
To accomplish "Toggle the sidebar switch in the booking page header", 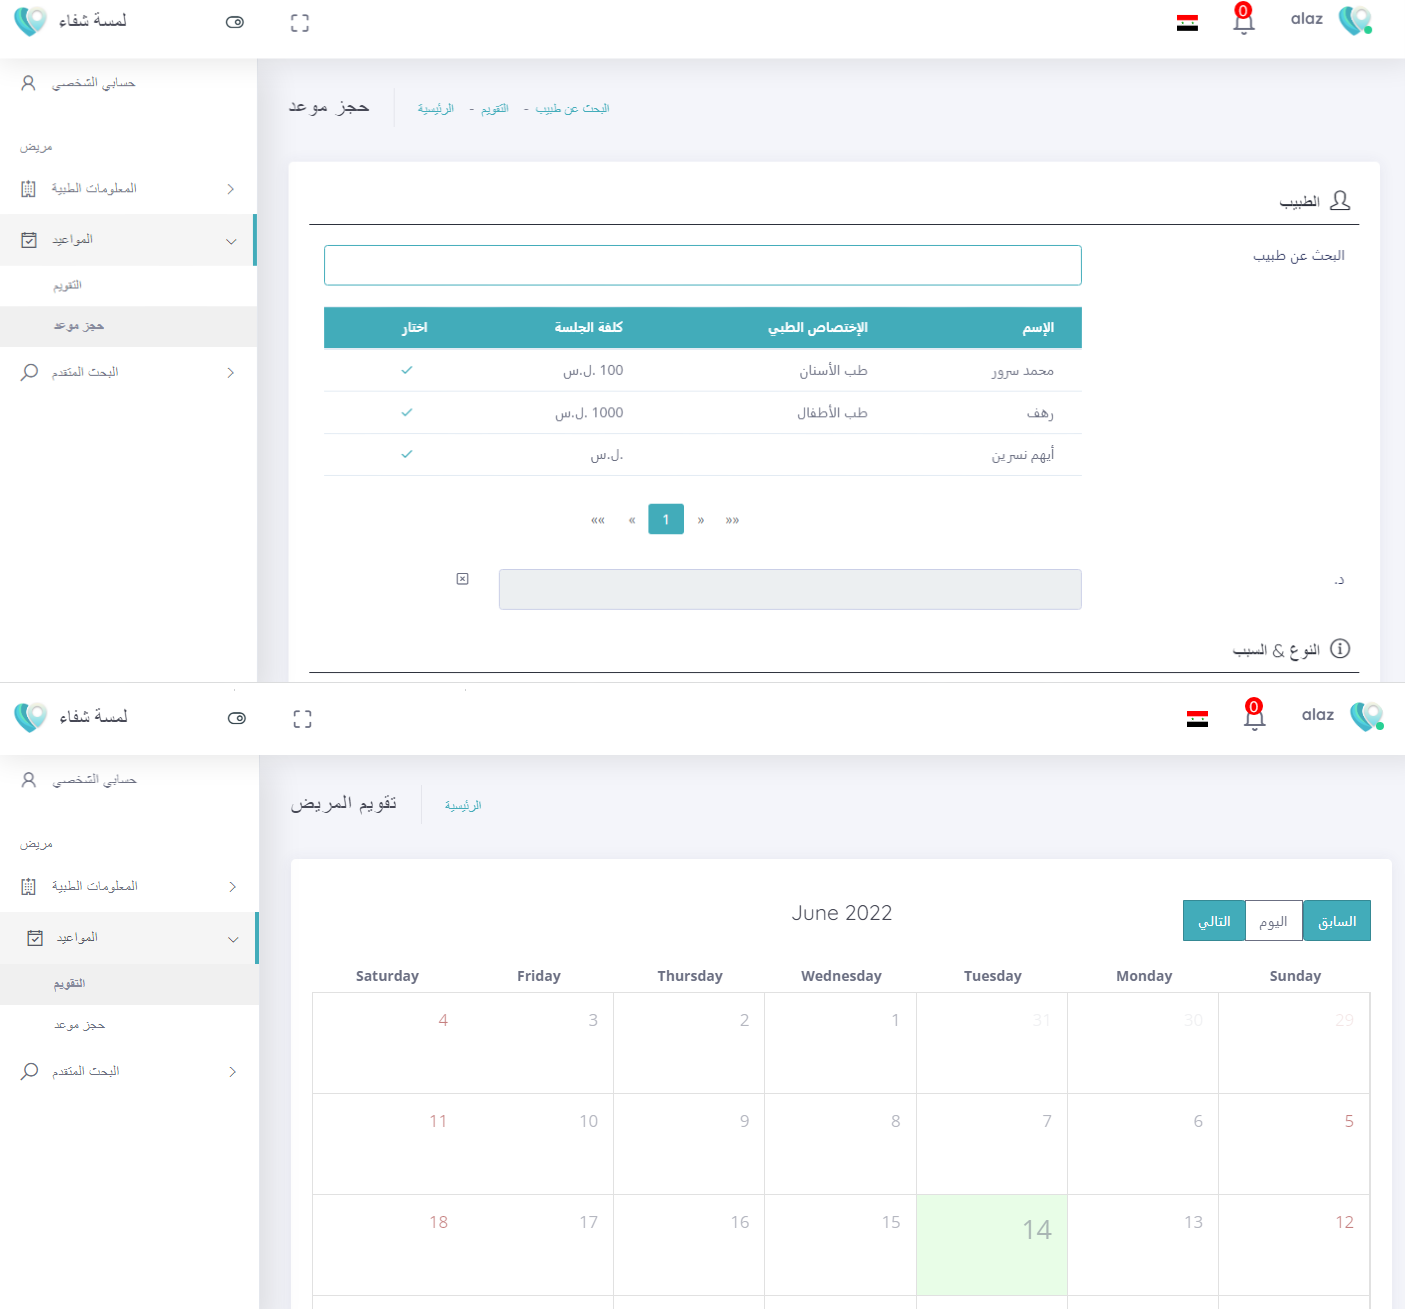I will (235, 22).
